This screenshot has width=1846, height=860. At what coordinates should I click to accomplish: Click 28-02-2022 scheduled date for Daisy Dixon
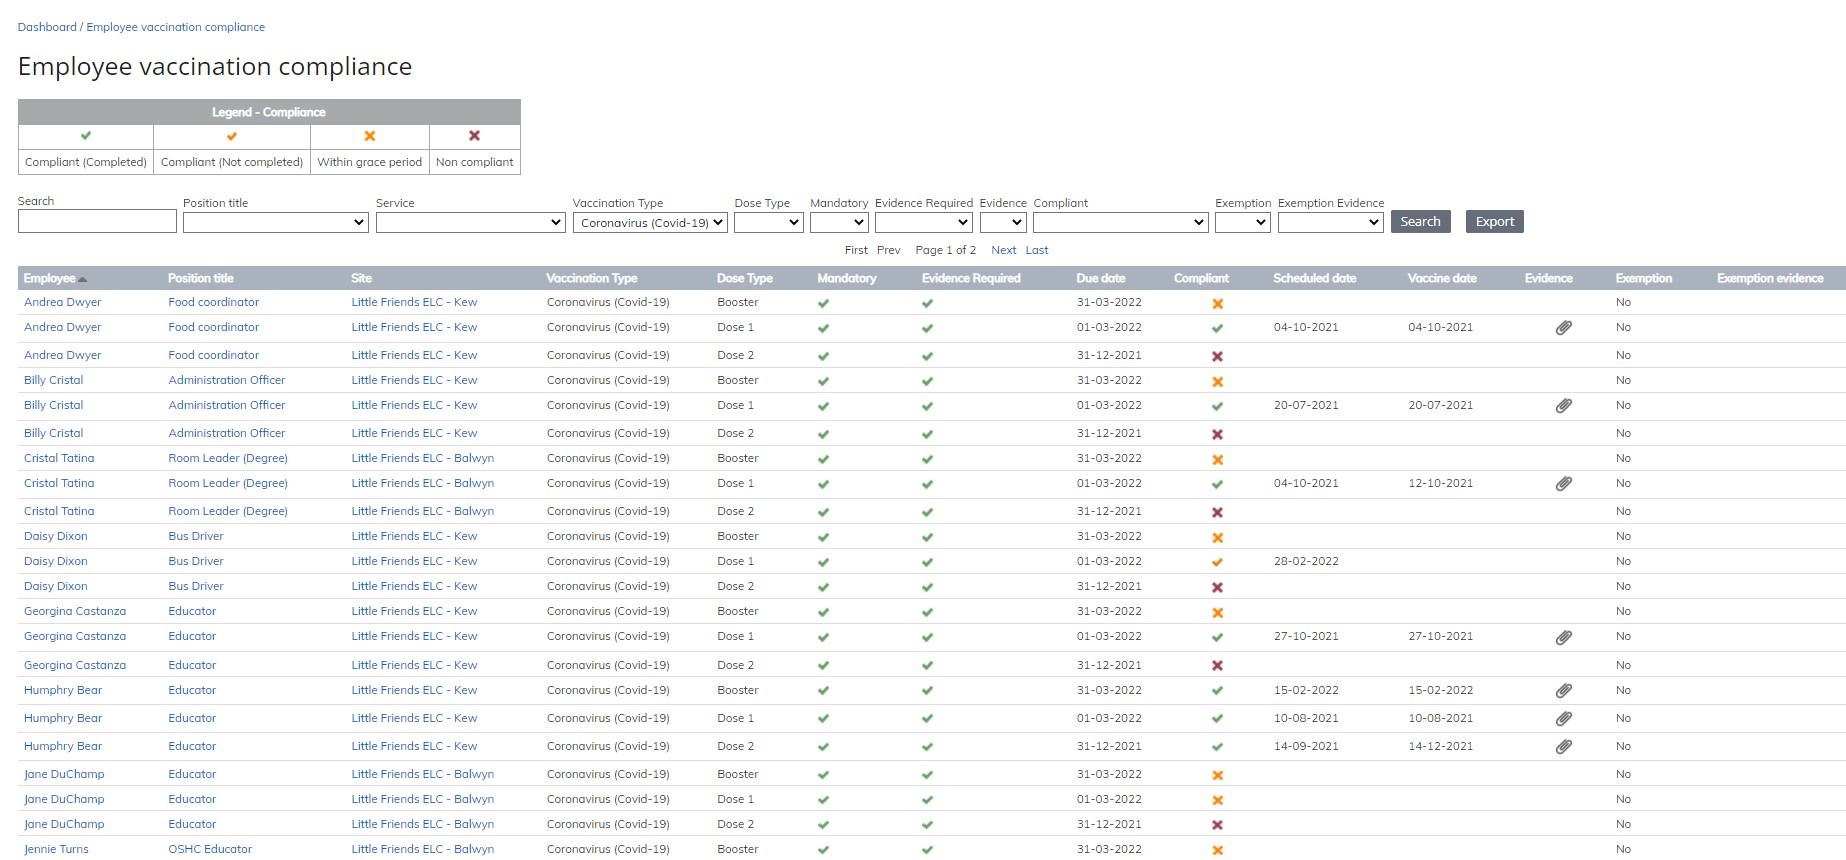[x=1306, y=561]
